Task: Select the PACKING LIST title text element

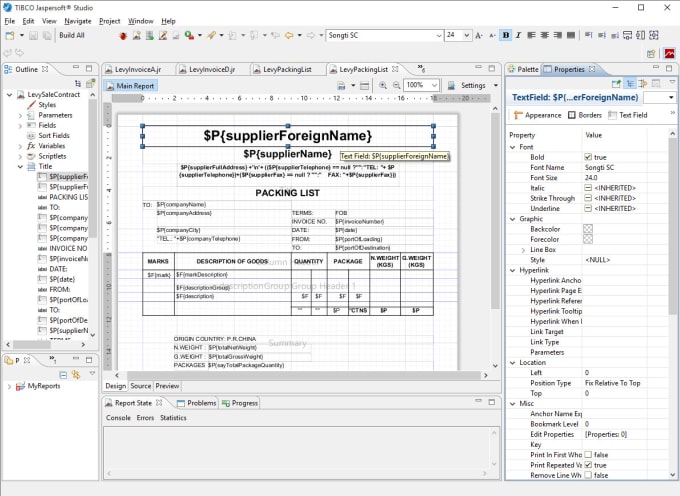Action: (x=288, y=193)
